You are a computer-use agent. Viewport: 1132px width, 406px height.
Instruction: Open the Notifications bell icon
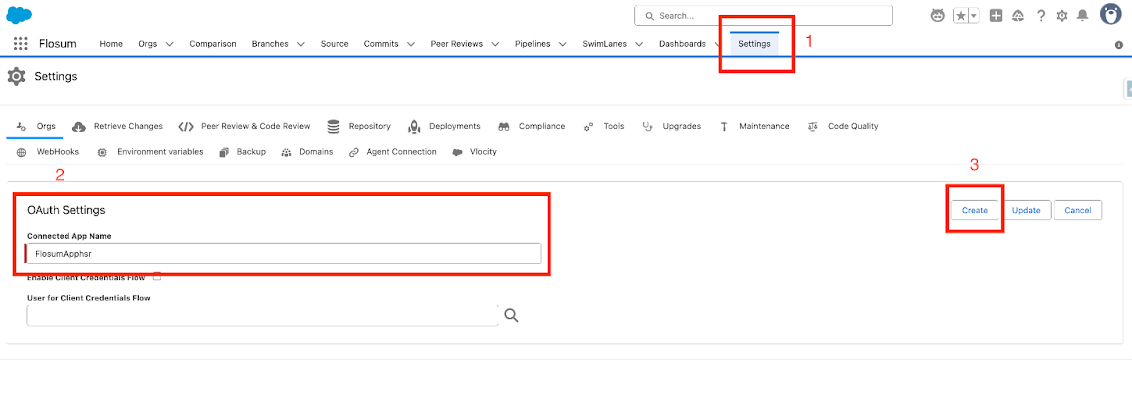[x=1083, y=15]
